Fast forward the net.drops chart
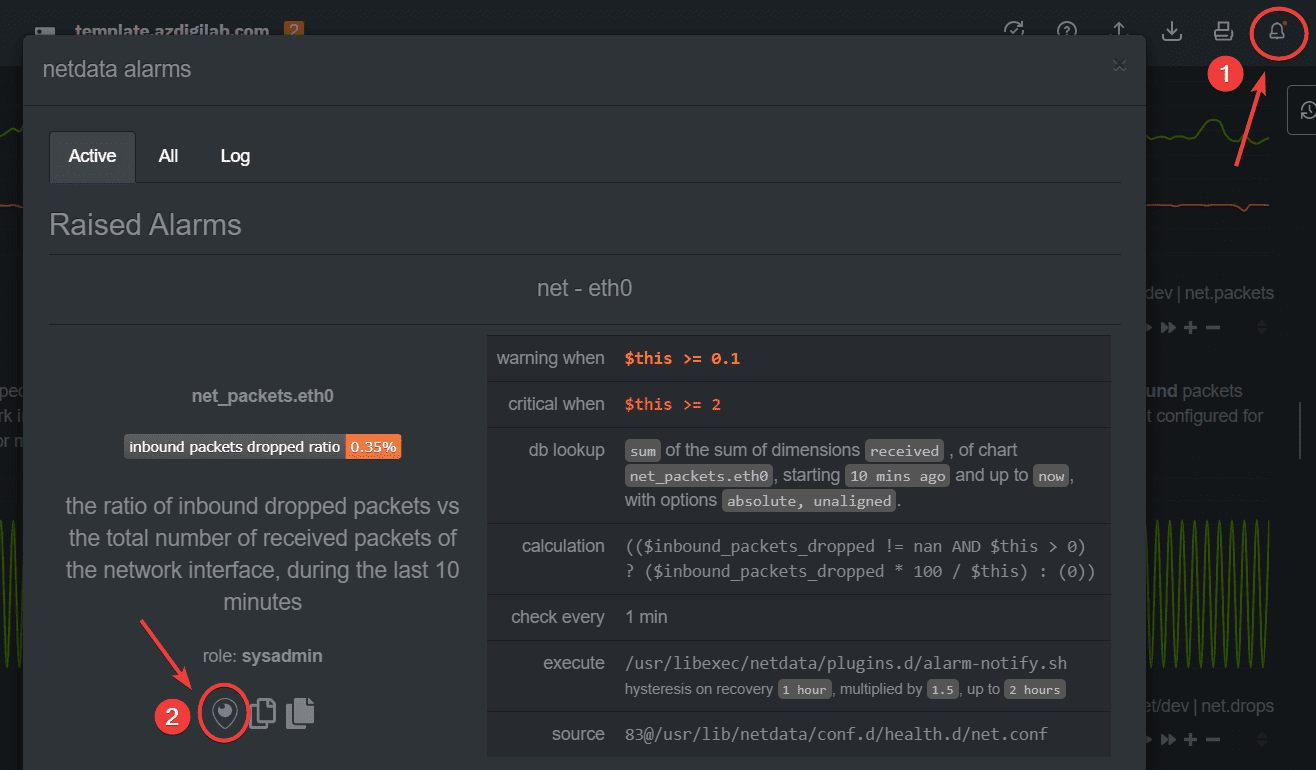This screenshot has width=1316, height=770. [x=1169, y=740]
